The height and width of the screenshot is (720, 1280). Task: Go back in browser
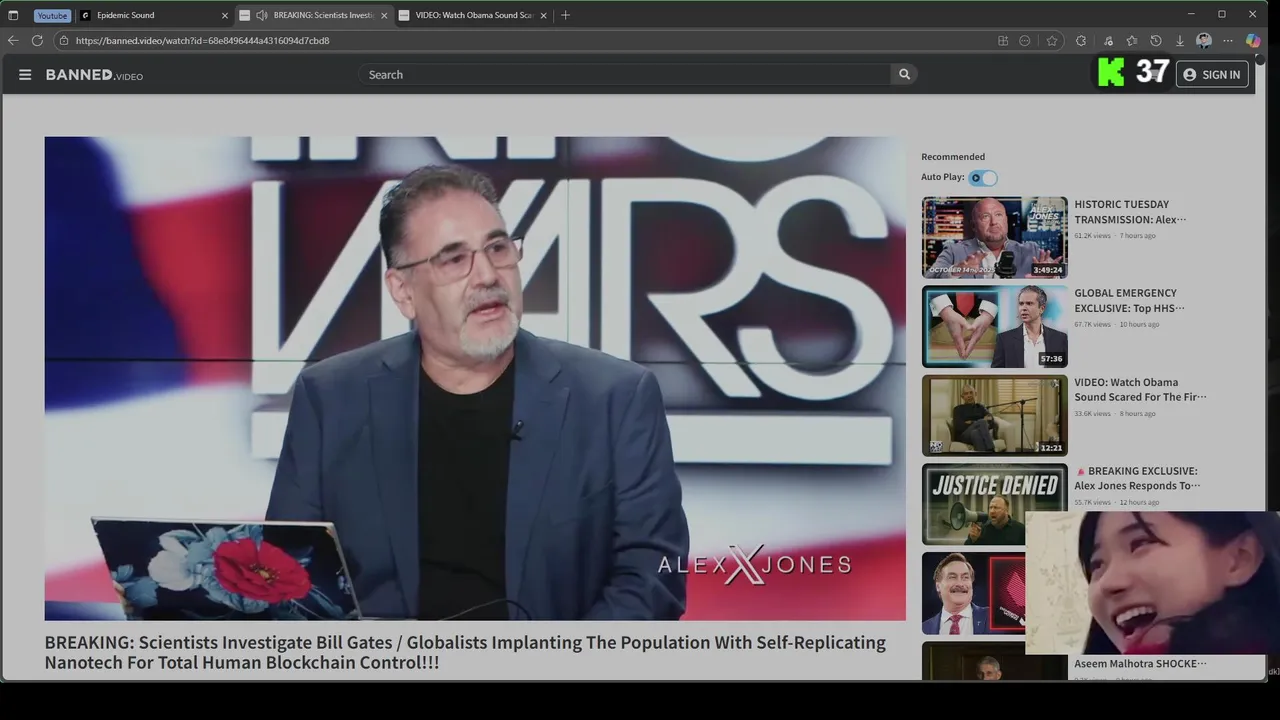(x=13, y=41)
